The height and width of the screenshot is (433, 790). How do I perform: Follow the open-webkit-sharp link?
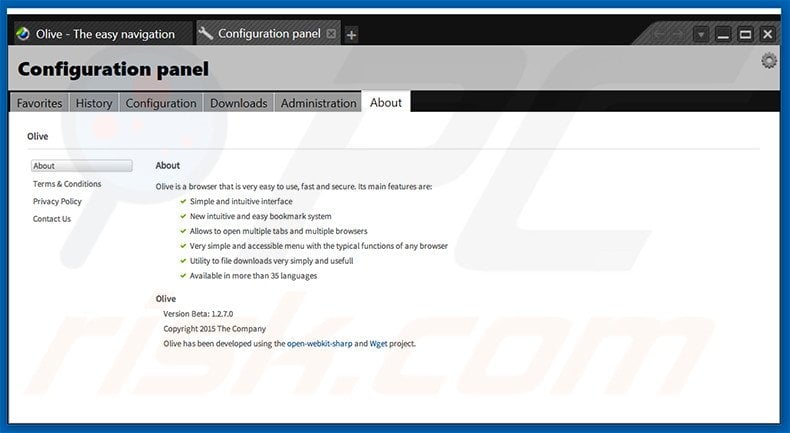click(x=319, y=344)
